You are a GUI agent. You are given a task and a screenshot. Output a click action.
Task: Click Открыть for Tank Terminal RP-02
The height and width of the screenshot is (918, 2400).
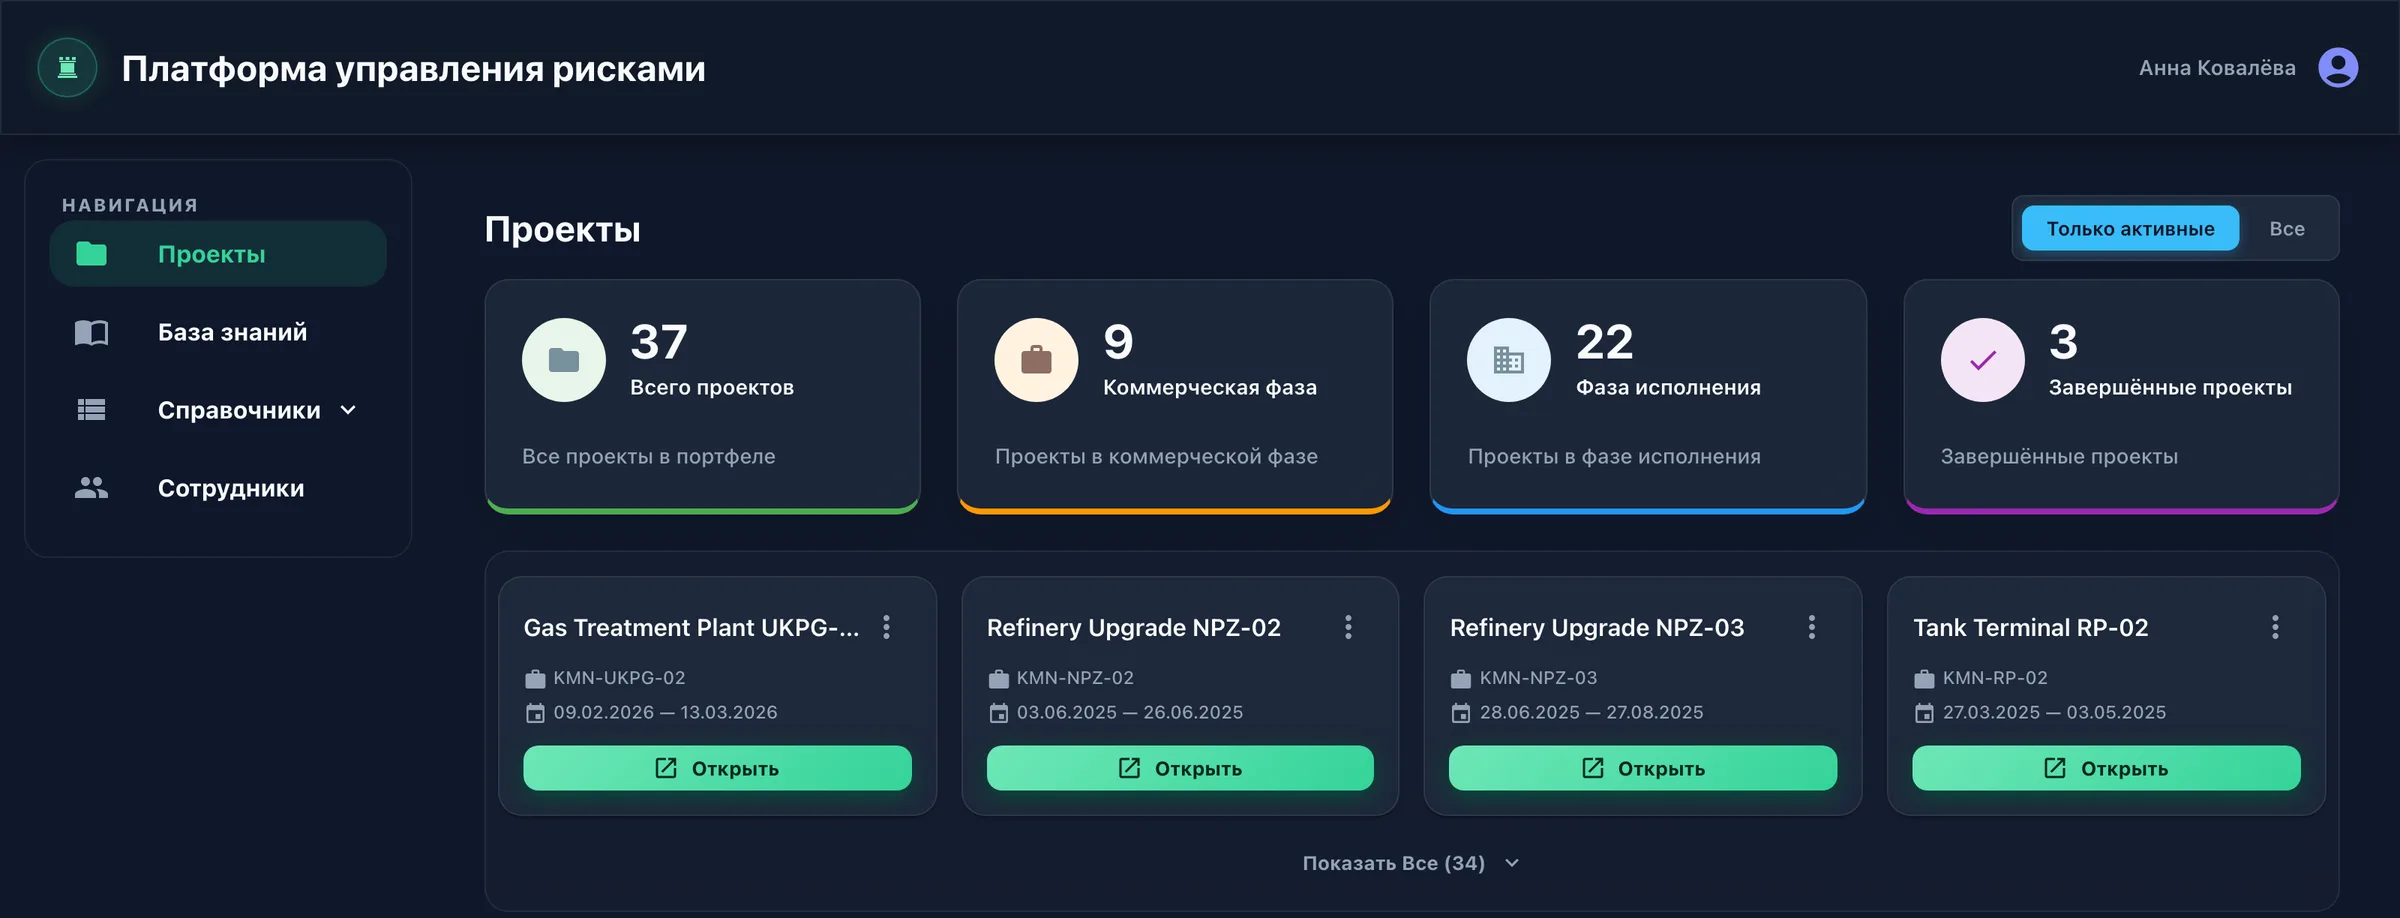coord(2106,768)
